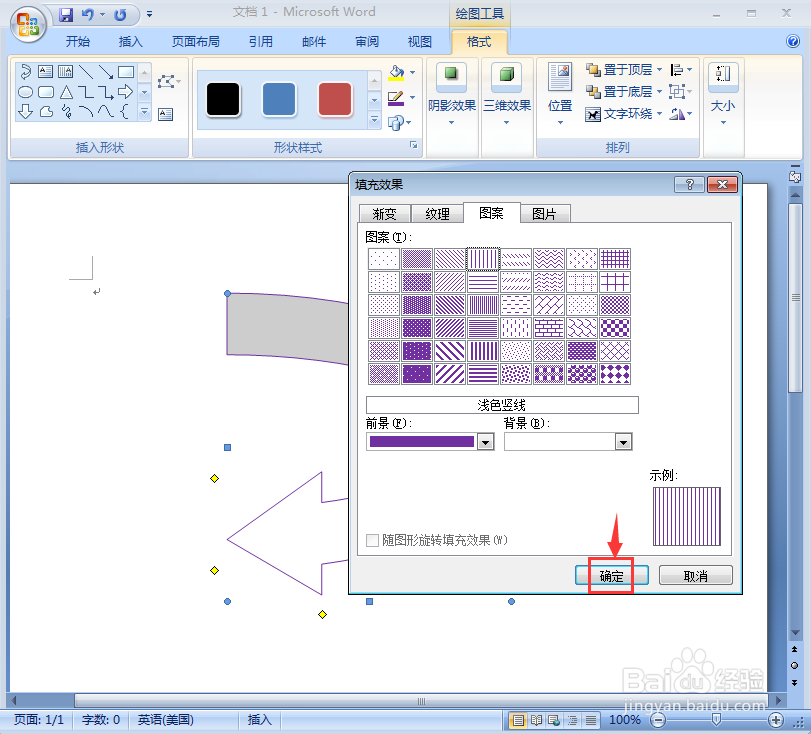Open the 图片 picture tab
The width and height of the screenshot is (811, 734).
[544, 214]
